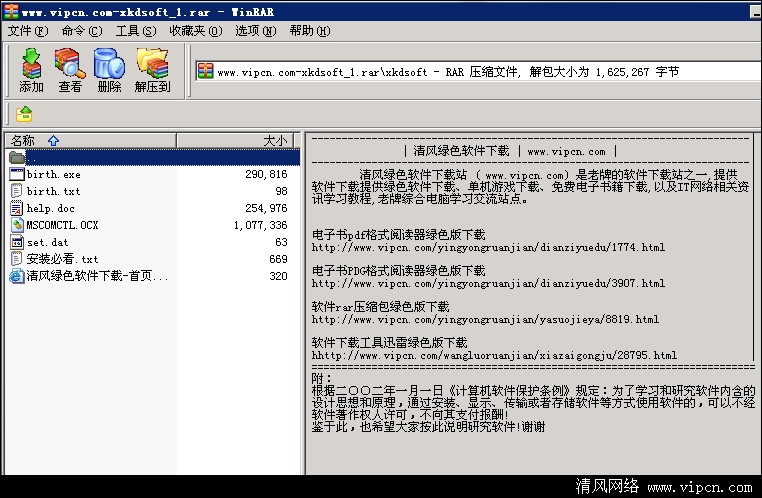This screenshot has height=498, width=762.
Task: Click the archive icon in address bar
Action: (206, 71)
